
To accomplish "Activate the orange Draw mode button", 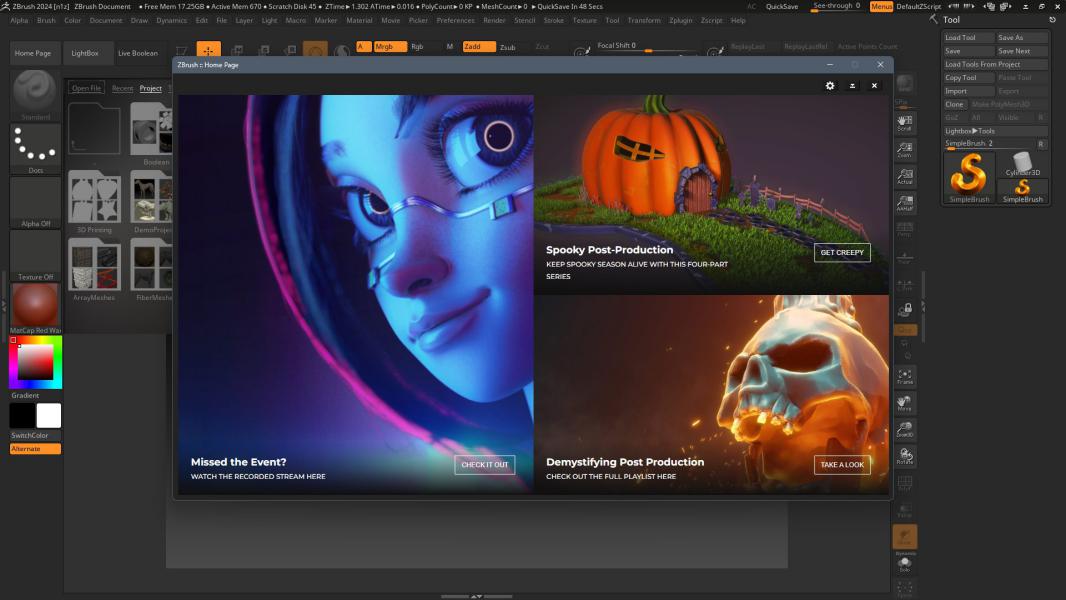I will 209,50.
